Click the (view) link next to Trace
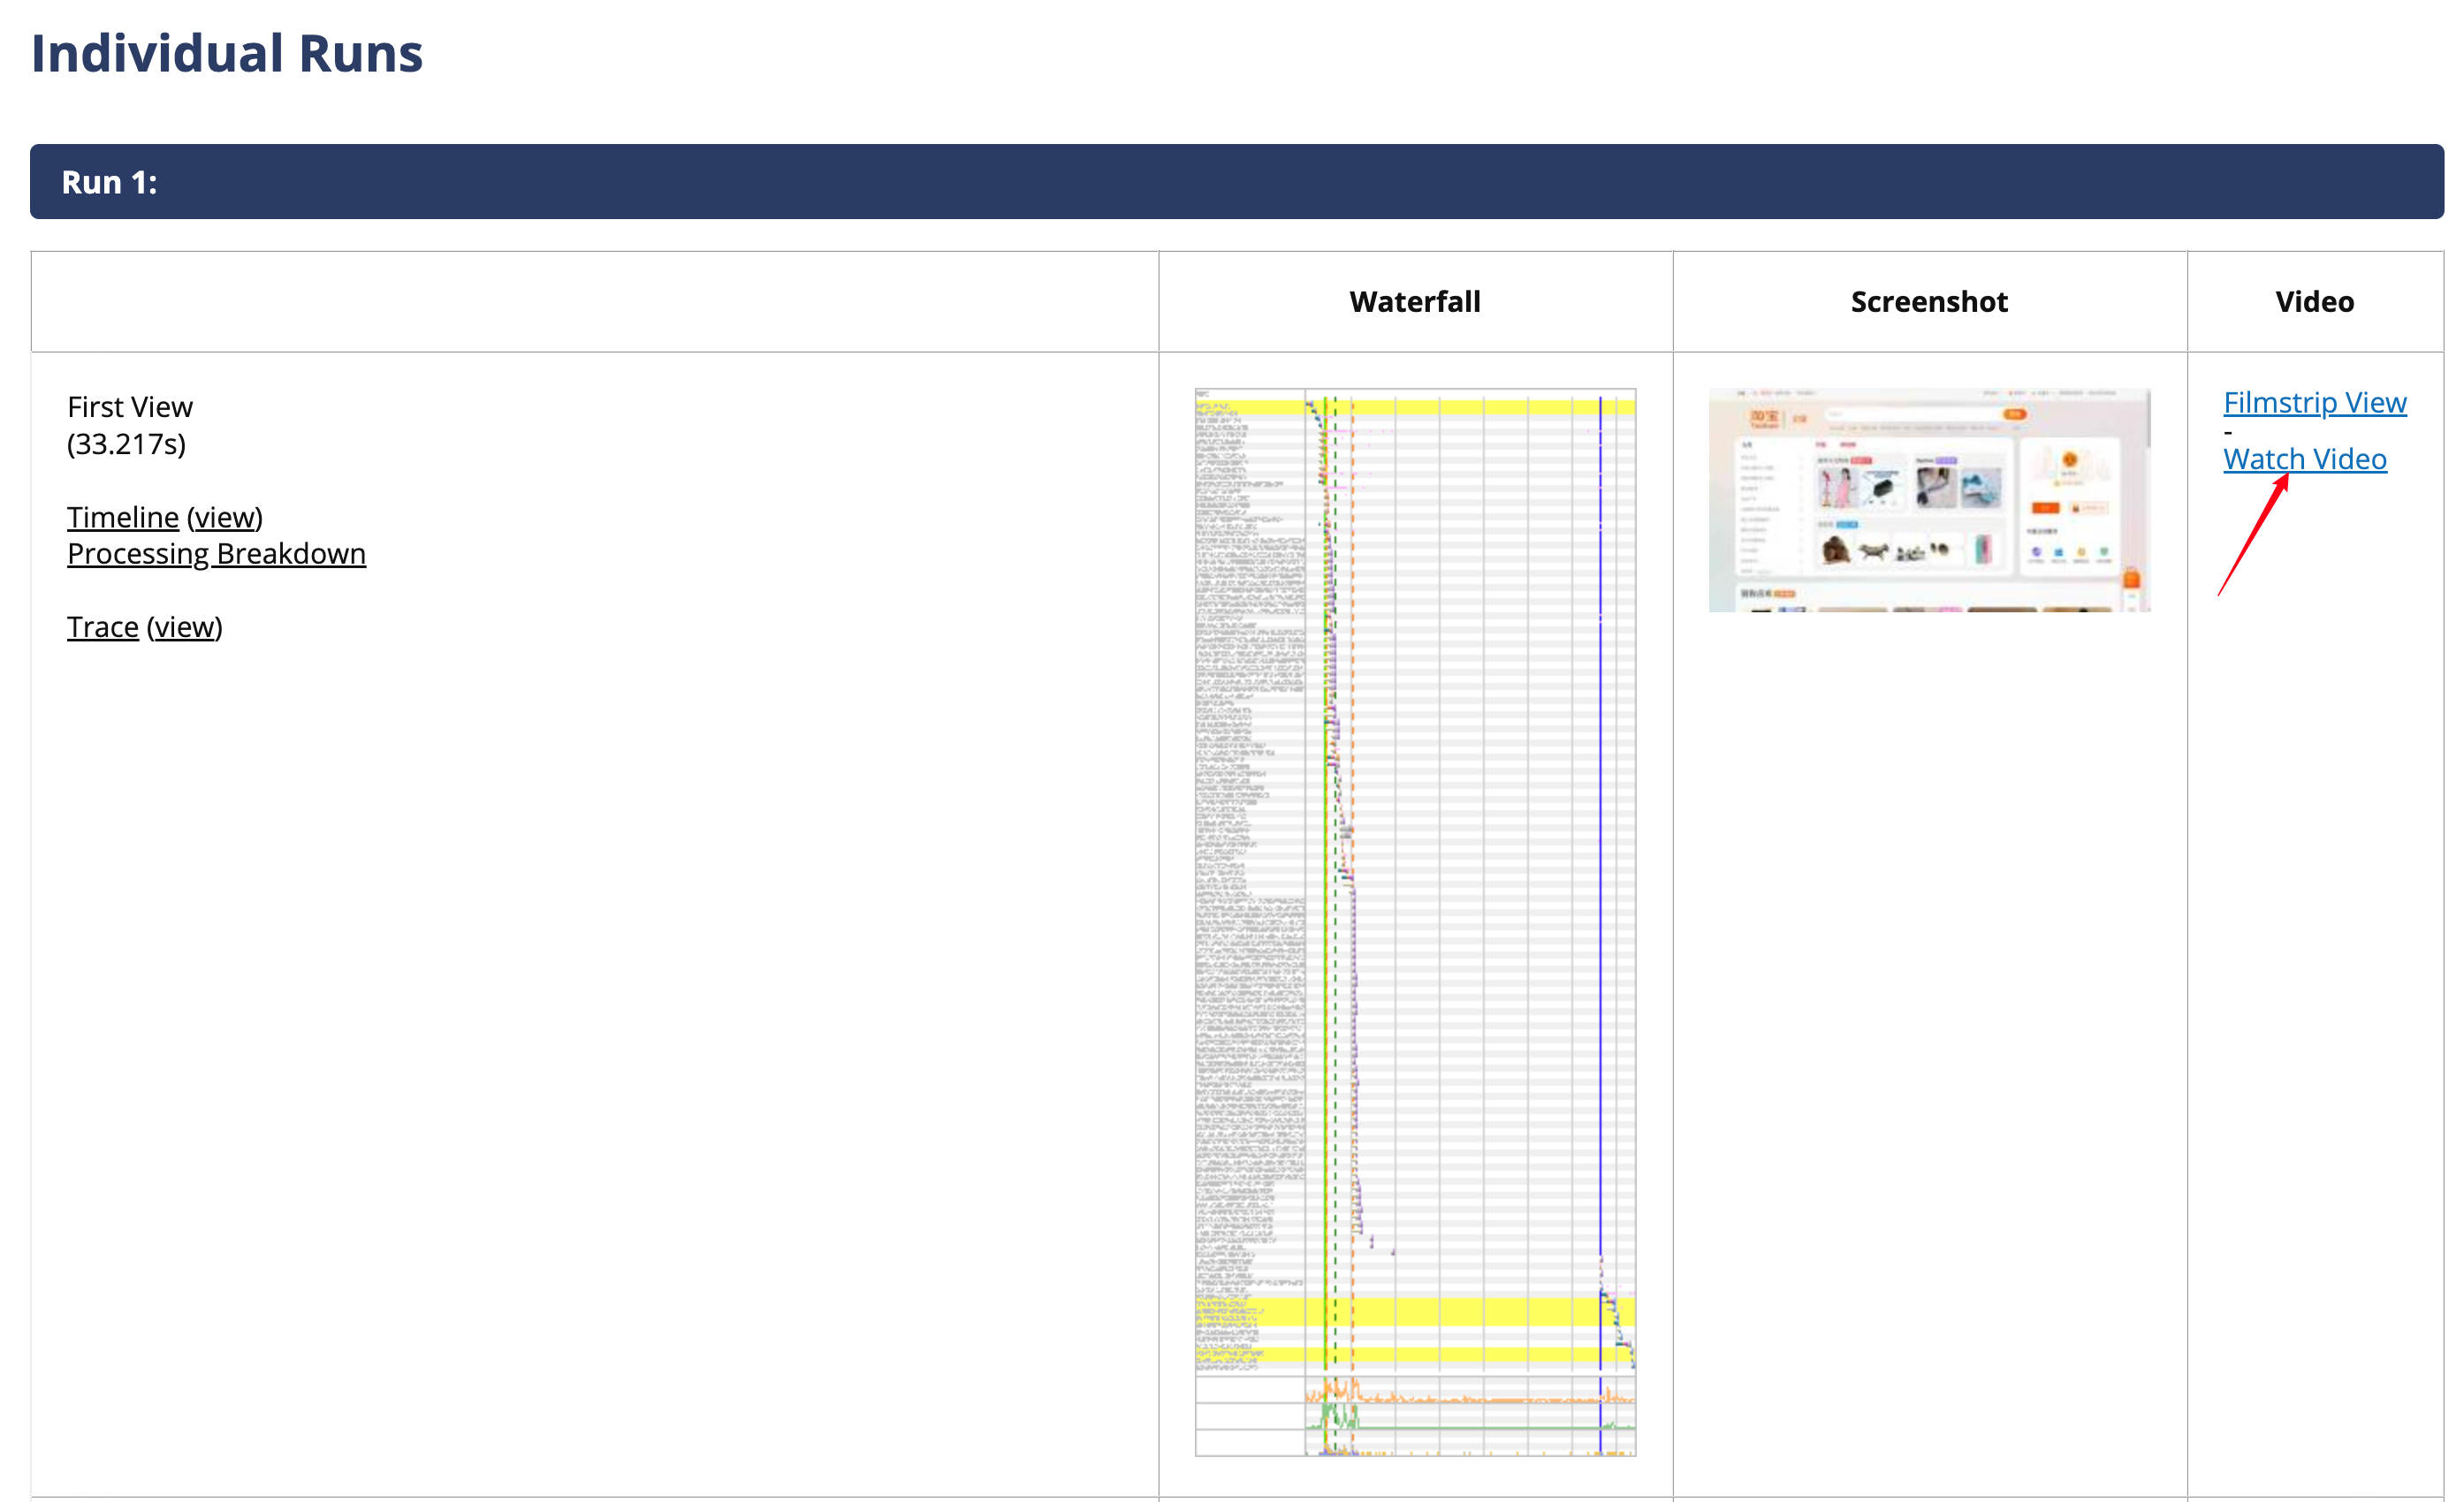Screen dimensions: 2464x1502 pos(185,627)
